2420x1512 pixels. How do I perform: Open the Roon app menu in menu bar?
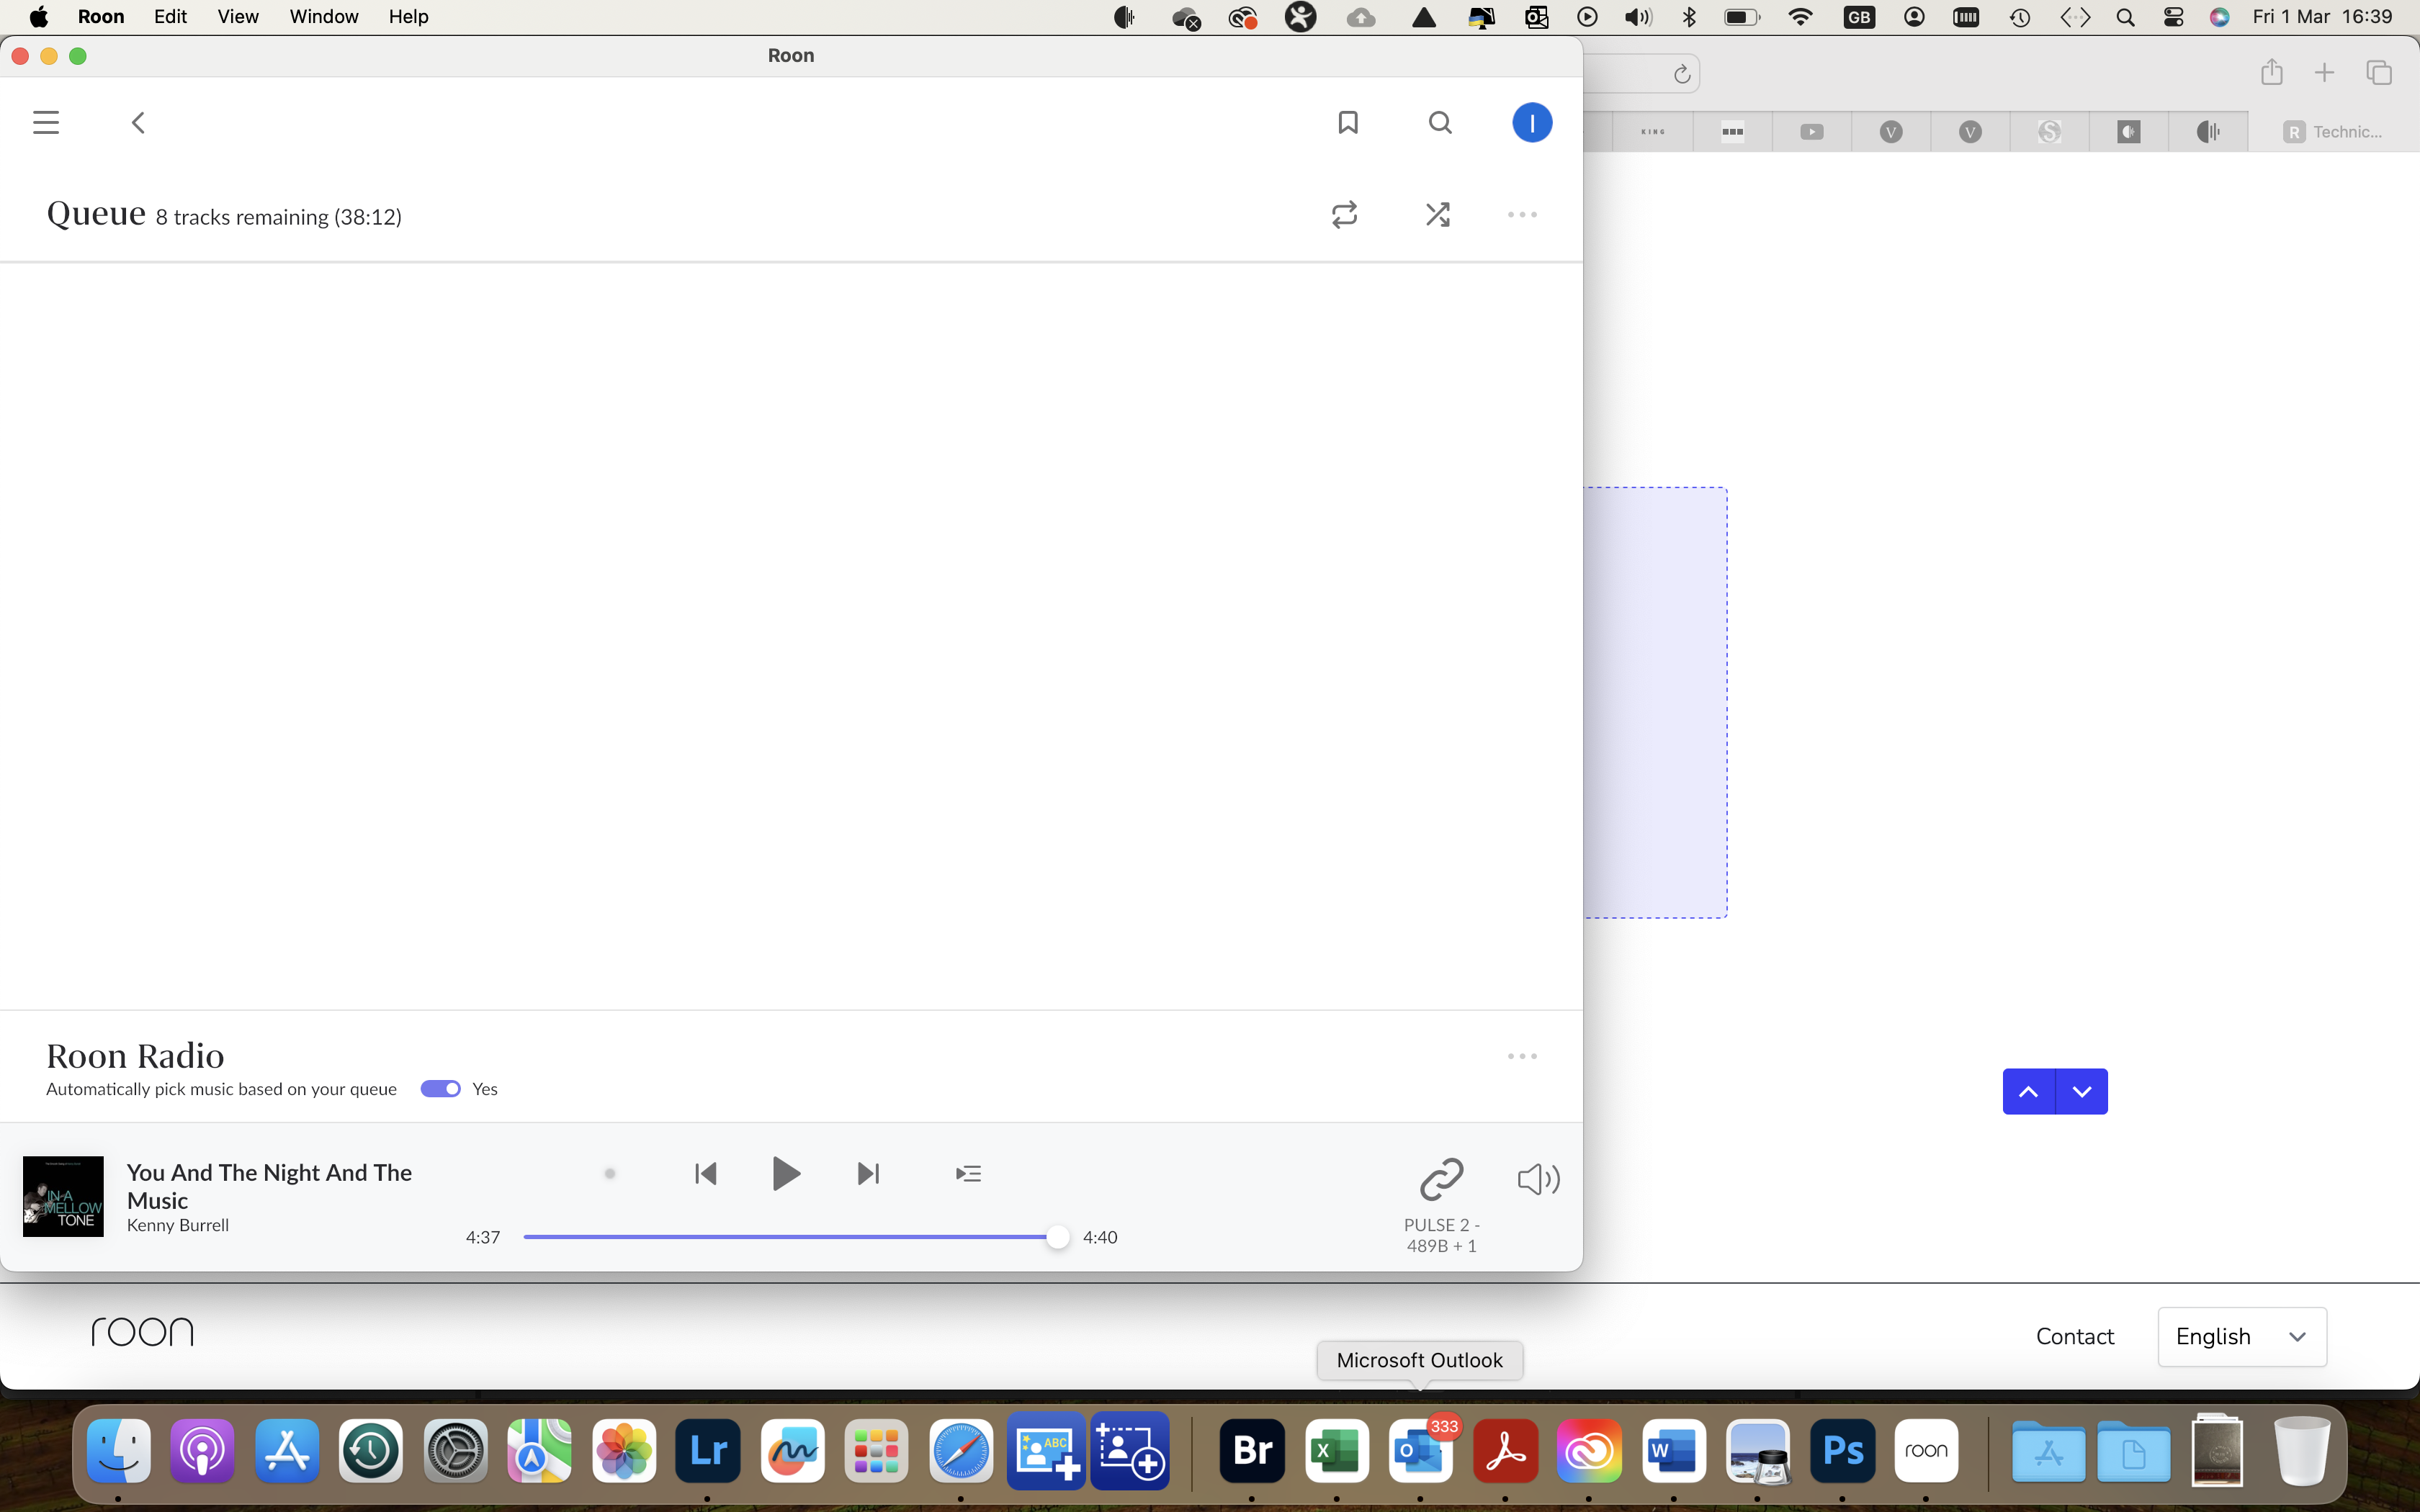tap(101, 17)
